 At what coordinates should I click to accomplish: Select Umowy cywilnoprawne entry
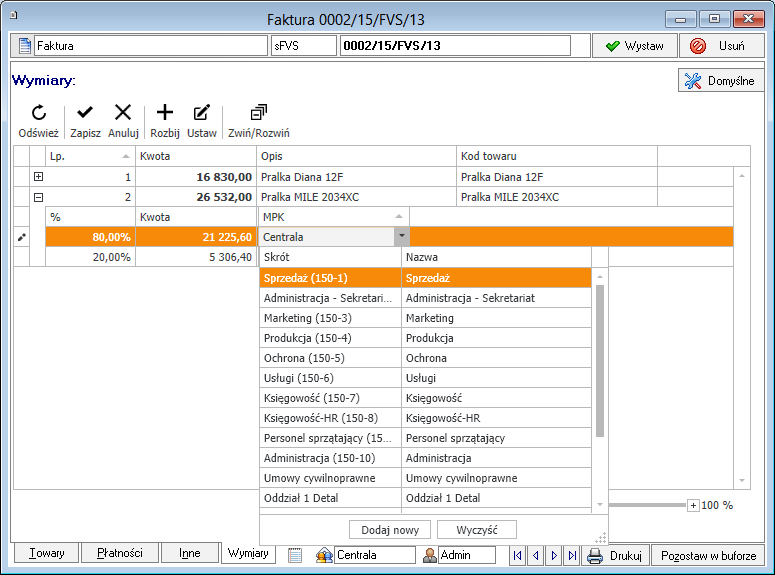pos(426,478)
